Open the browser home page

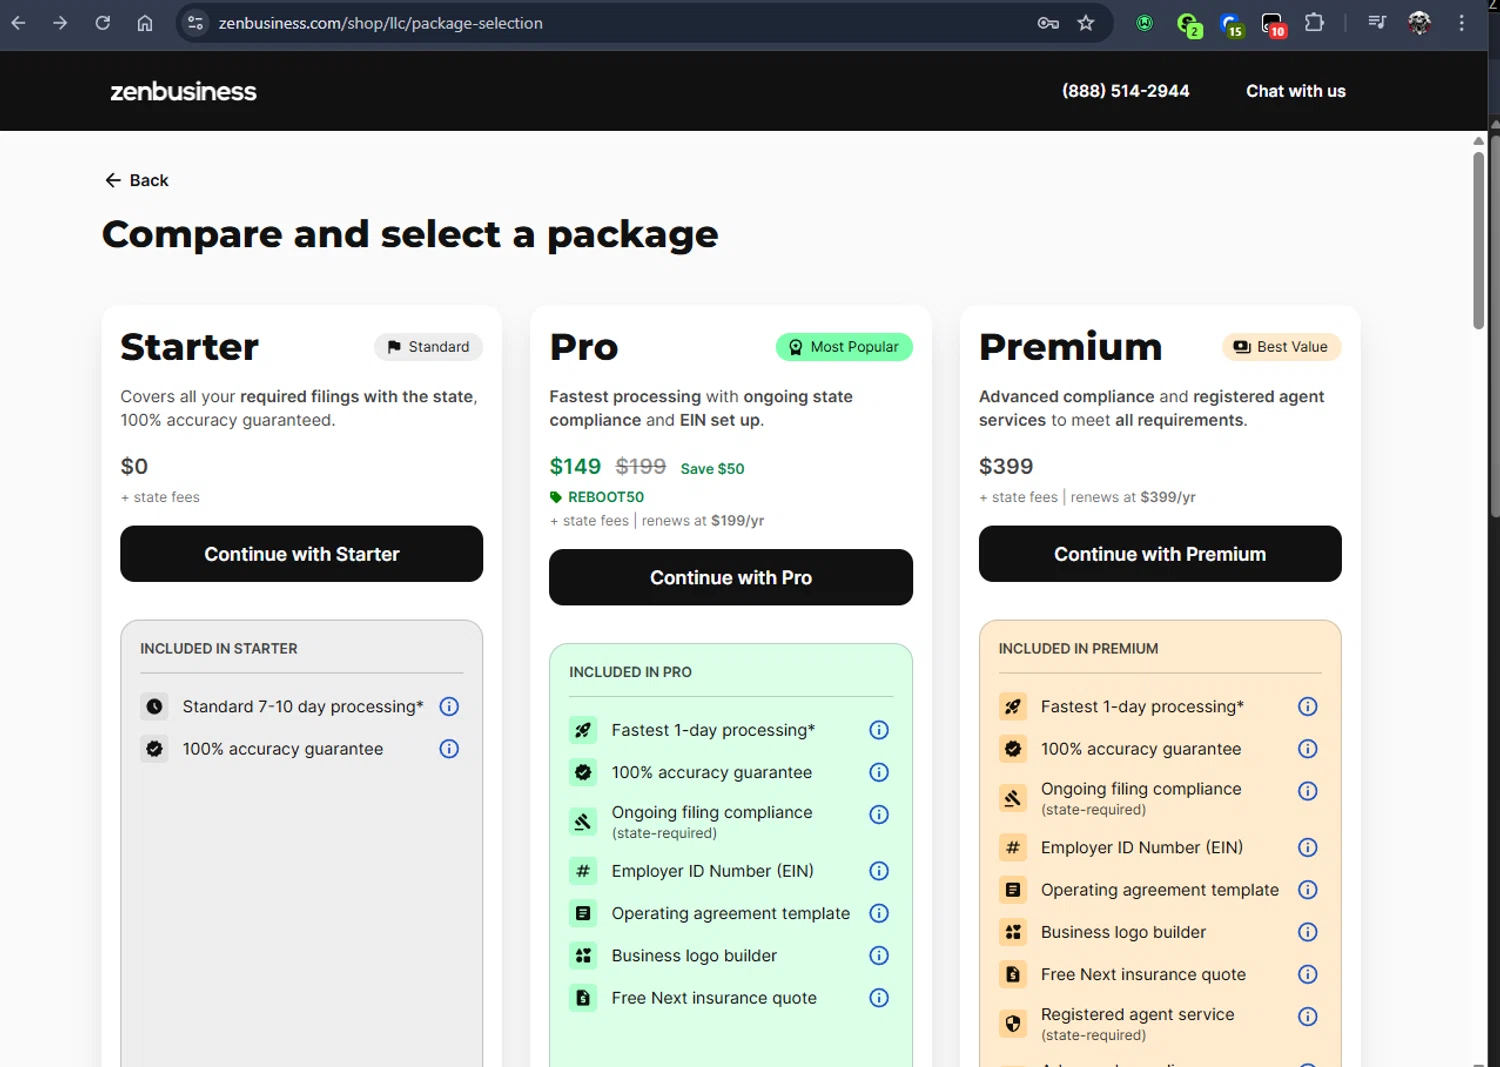pos(145,23)
